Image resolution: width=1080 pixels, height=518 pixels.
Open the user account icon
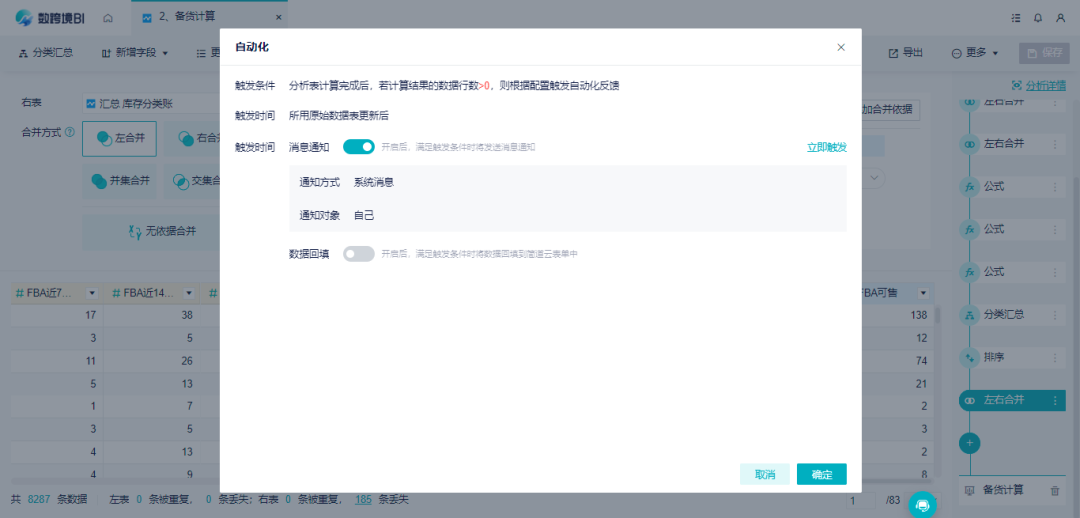pos(1060,19)
